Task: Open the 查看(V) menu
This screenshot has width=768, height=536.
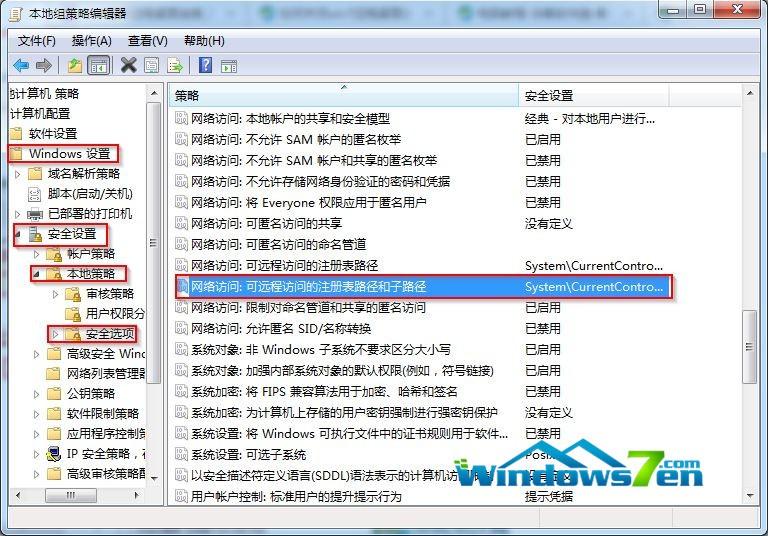Action: [147, 41]
